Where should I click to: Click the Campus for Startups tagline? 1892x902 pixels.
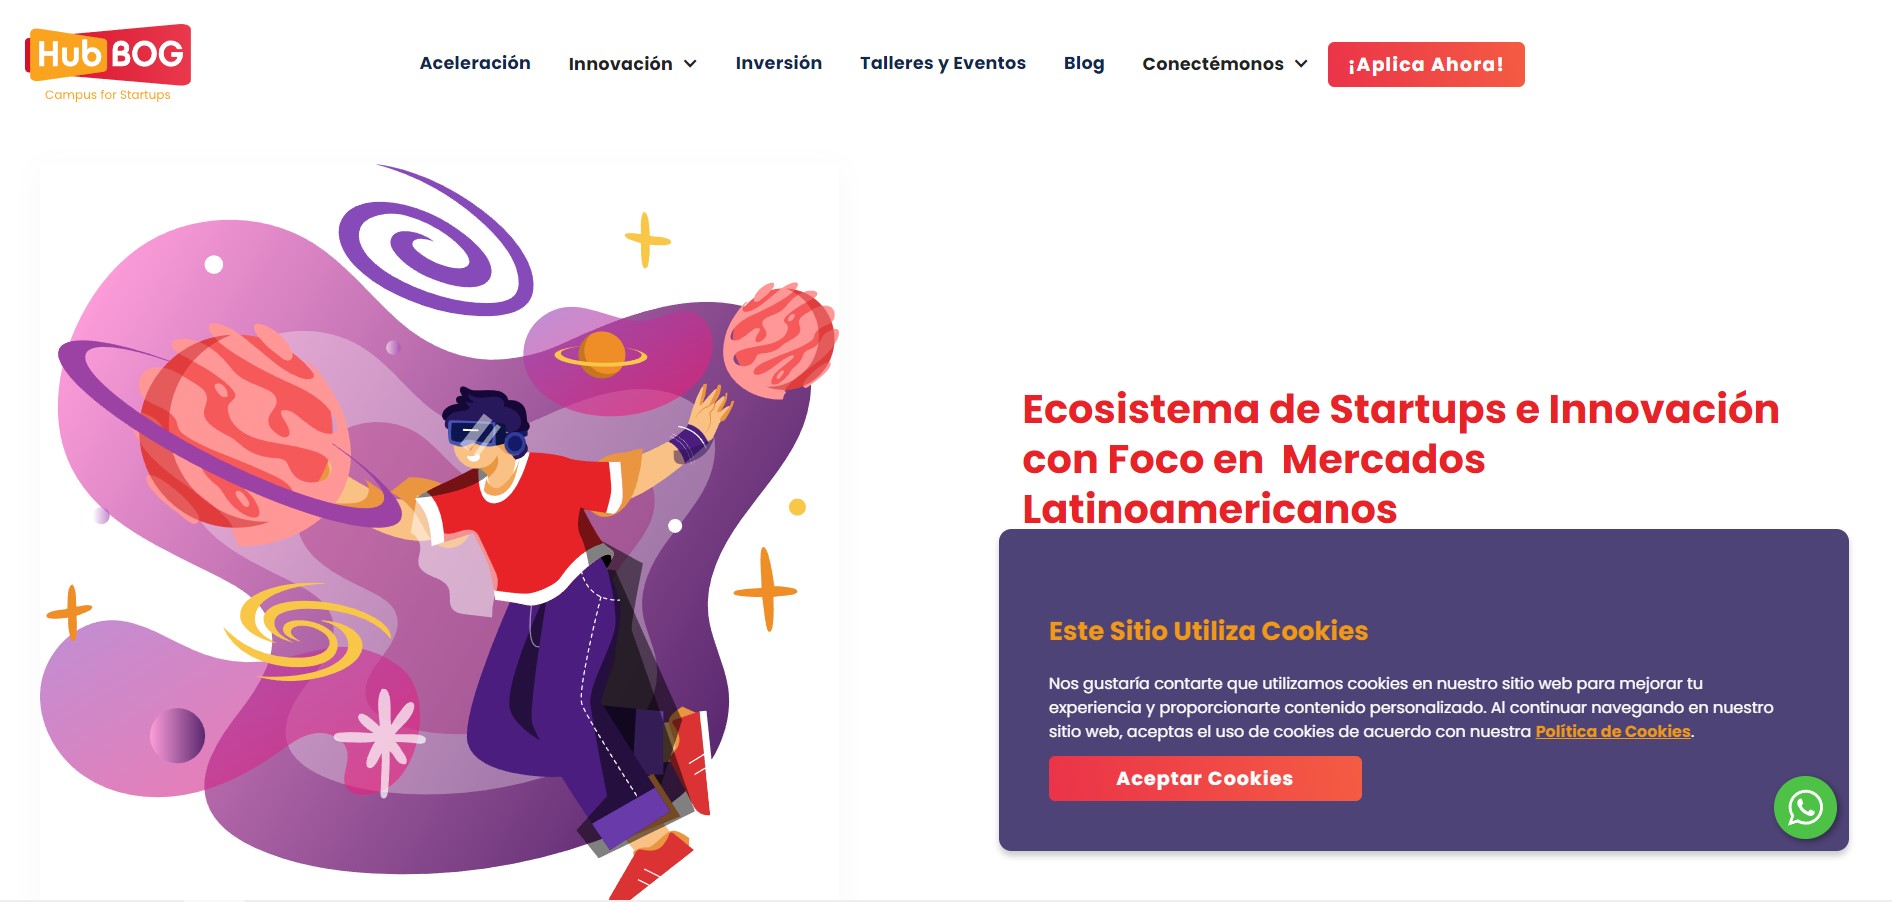coord(108,95)
